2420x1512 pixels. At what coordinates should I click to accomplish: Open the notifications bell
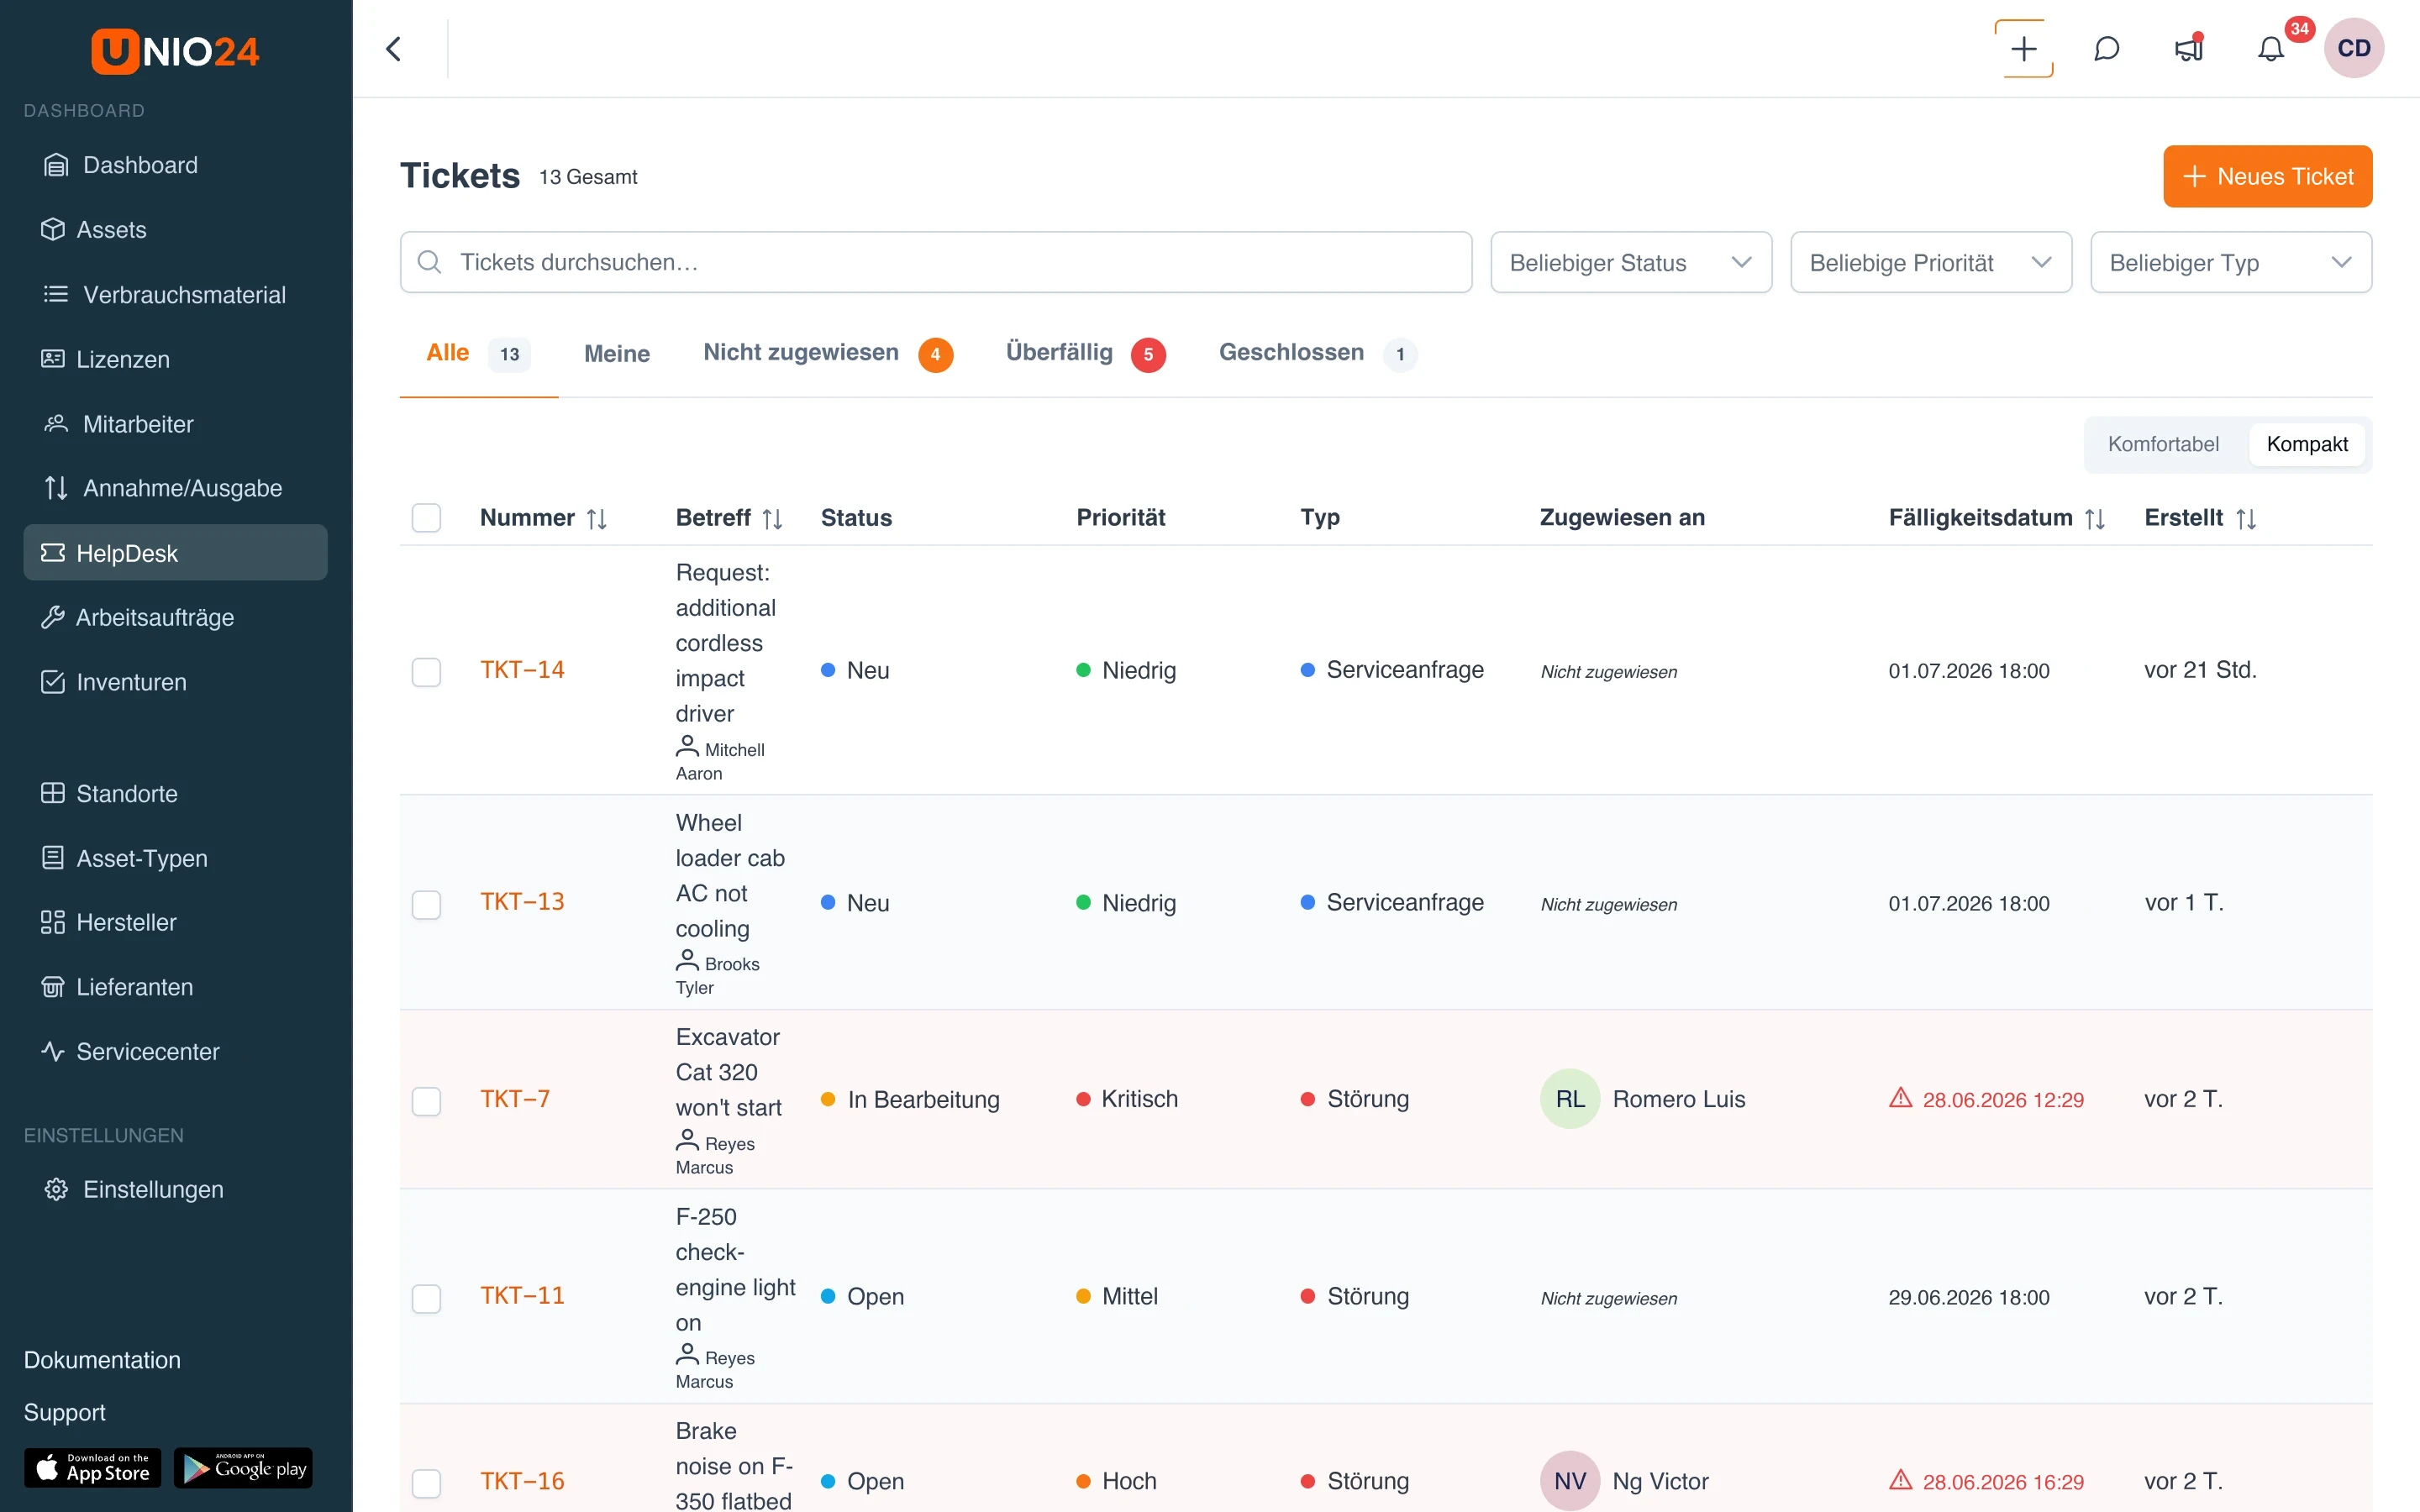pyautogui.click(x=2271, y=49)
